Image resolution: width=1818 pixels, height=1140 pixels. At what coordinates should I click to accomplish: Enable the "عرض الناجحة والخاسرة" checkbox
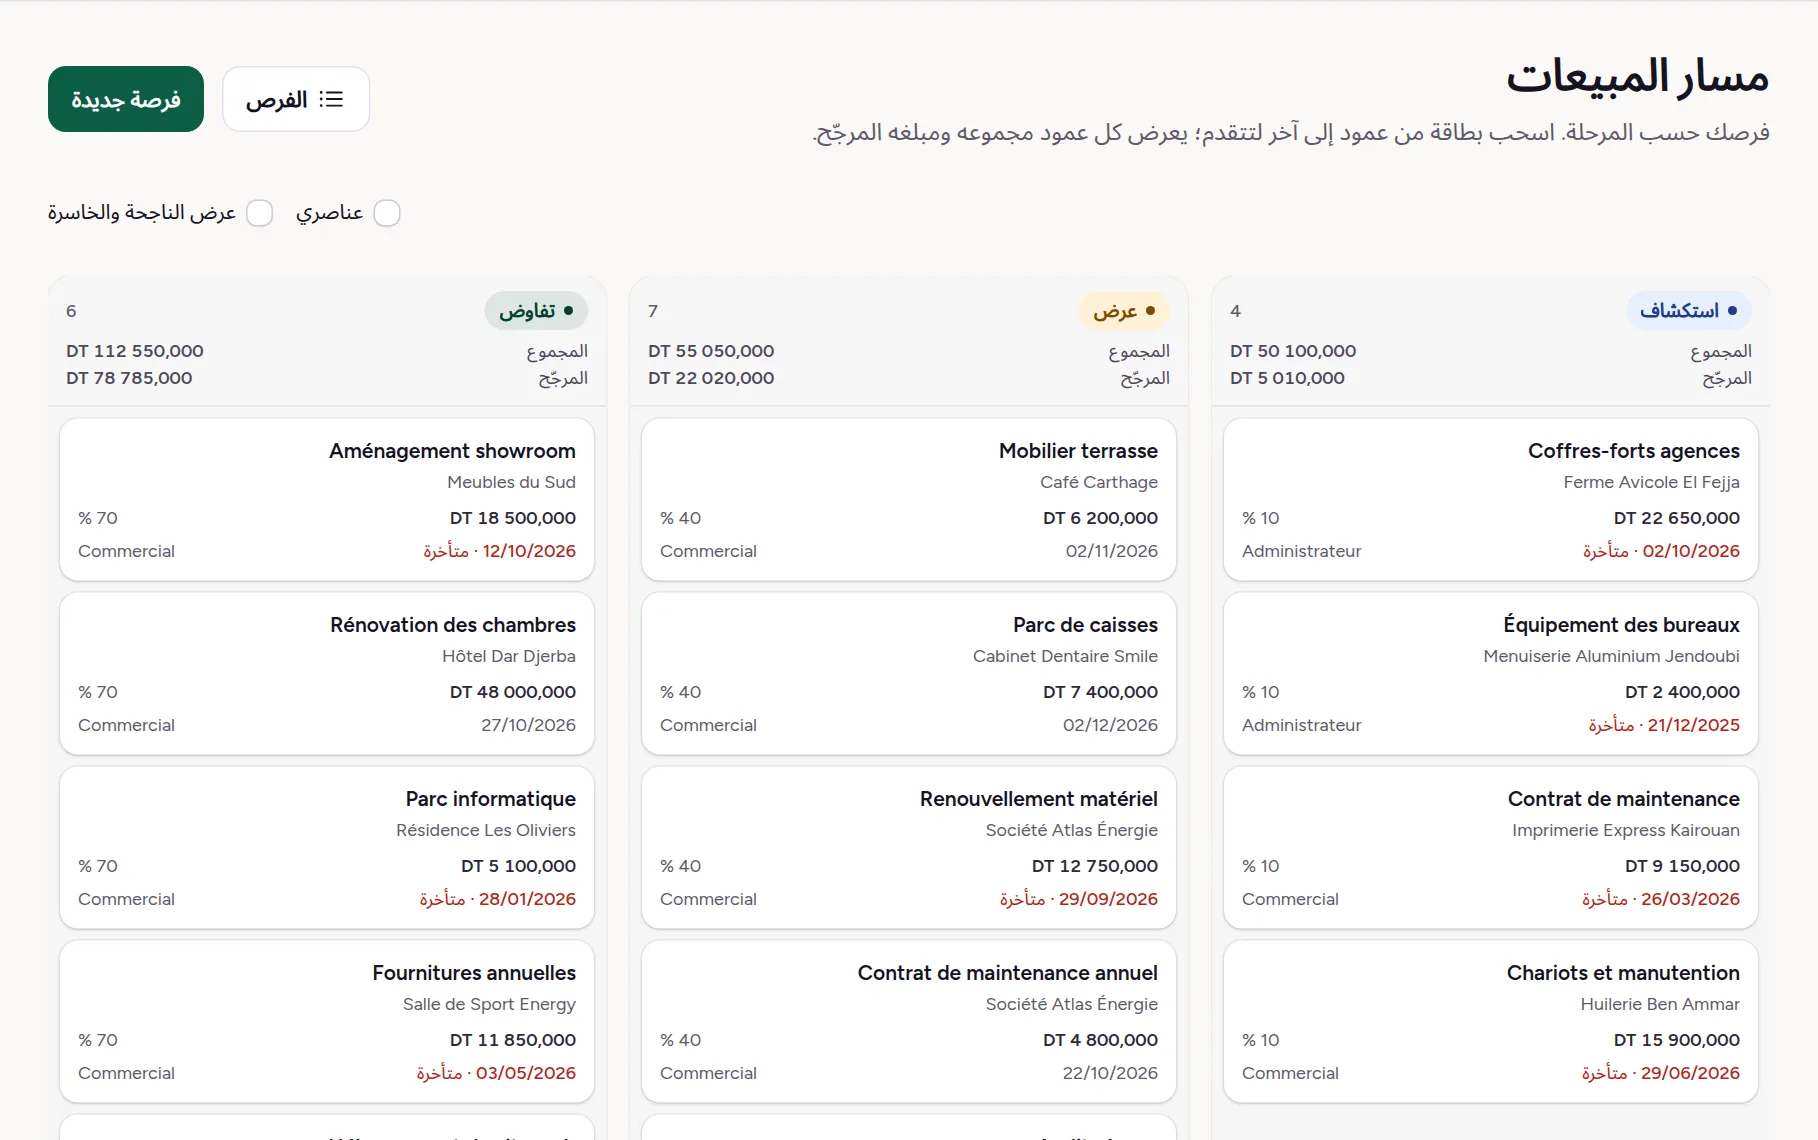click(x=260, y=213)
